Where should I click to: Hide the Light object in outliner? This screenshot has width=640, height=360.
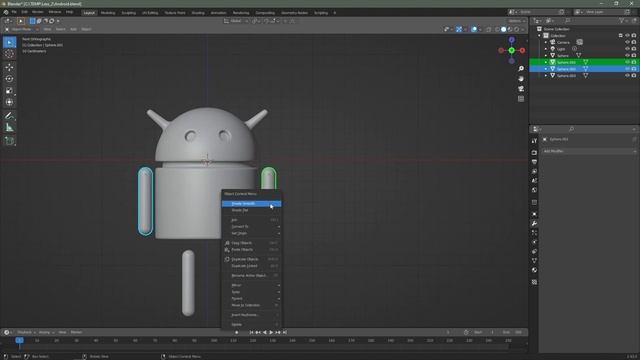(x=627, y=49)
